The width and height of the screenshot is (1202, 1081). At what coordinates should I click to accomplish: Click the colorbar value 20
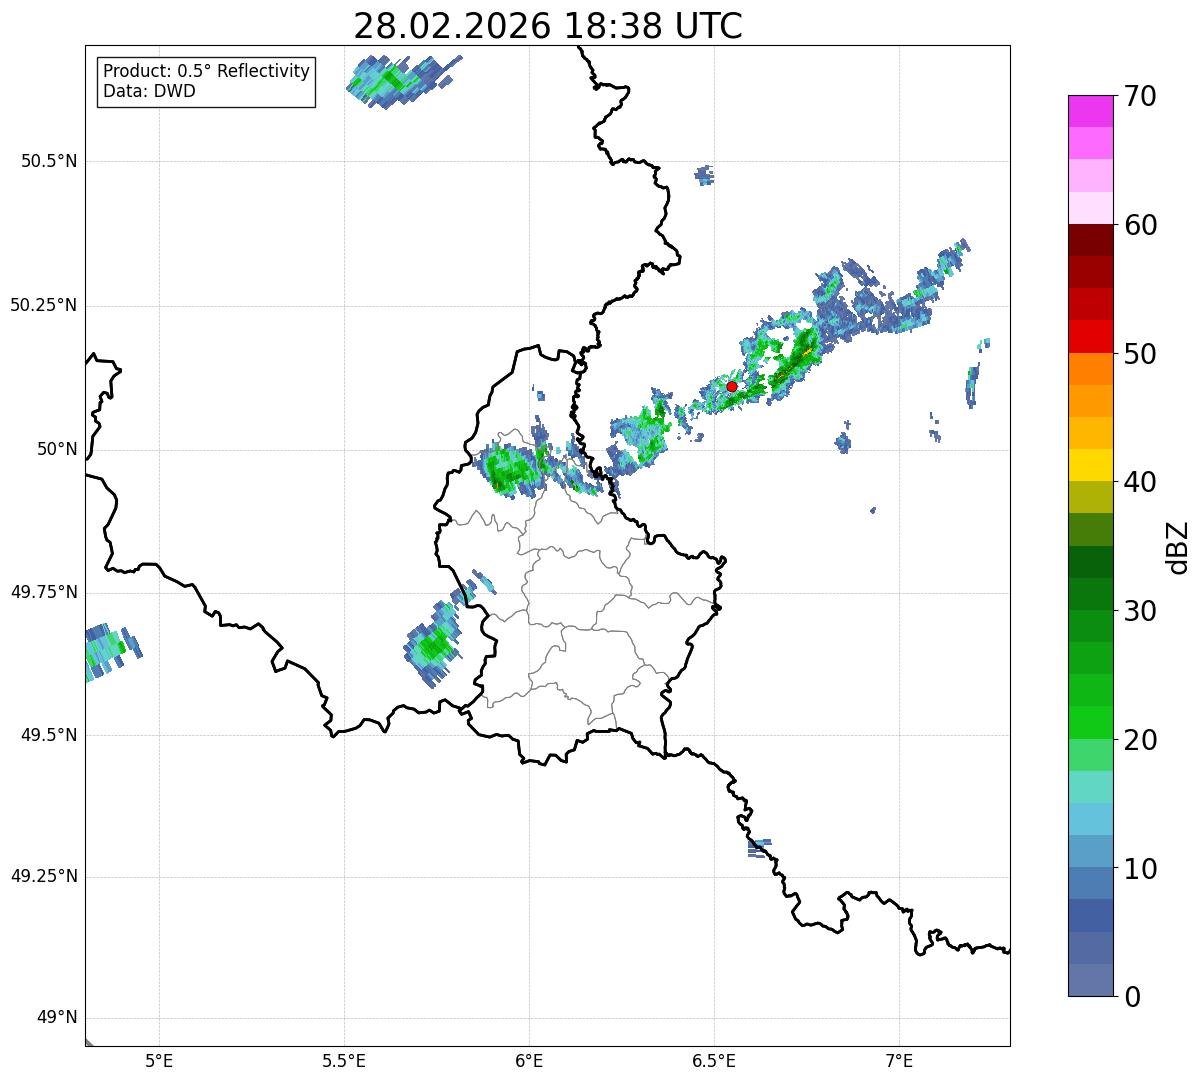click(x=1140, y=740)
